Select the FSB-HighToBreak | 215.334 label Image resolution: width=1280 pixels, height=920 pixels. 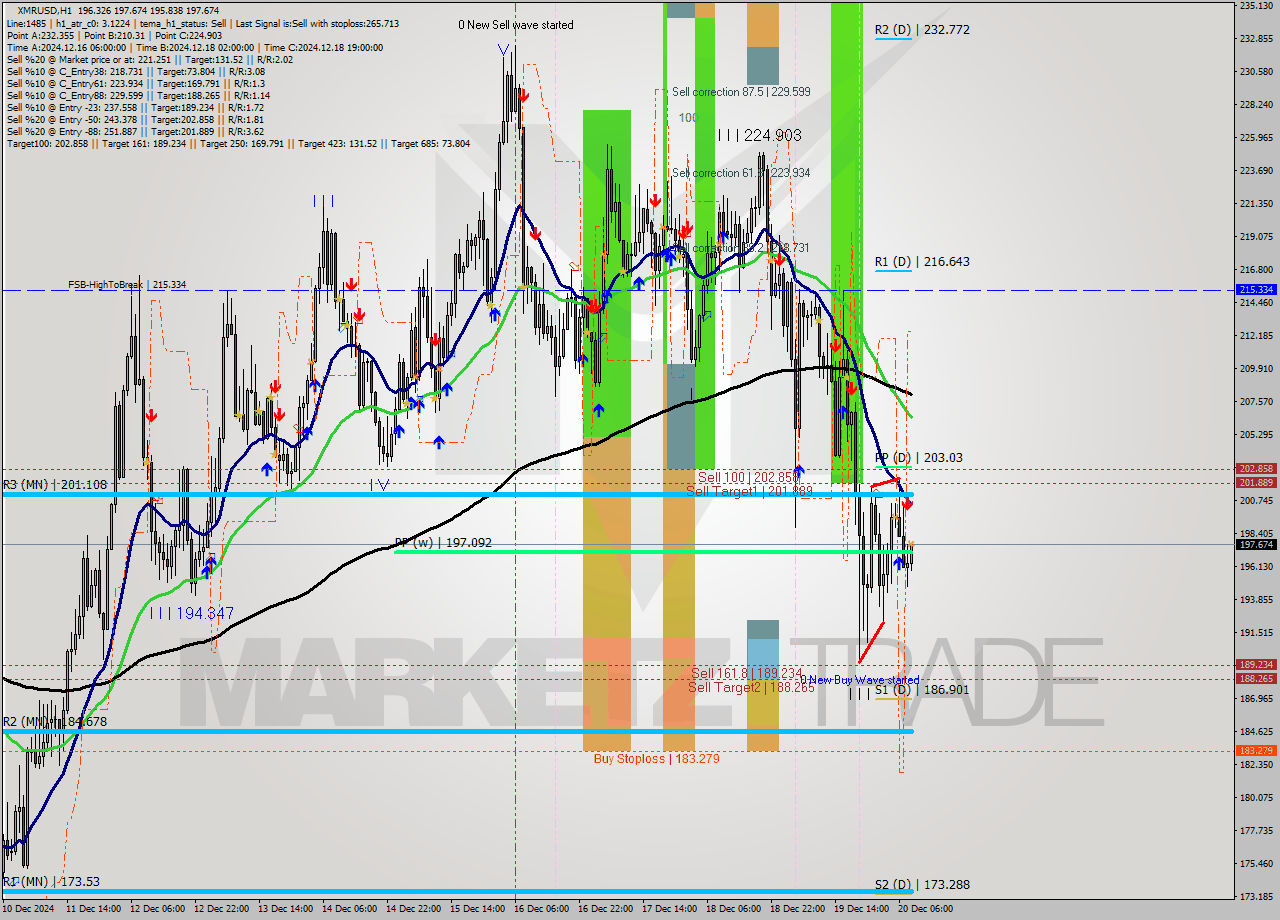coord(127,285)
